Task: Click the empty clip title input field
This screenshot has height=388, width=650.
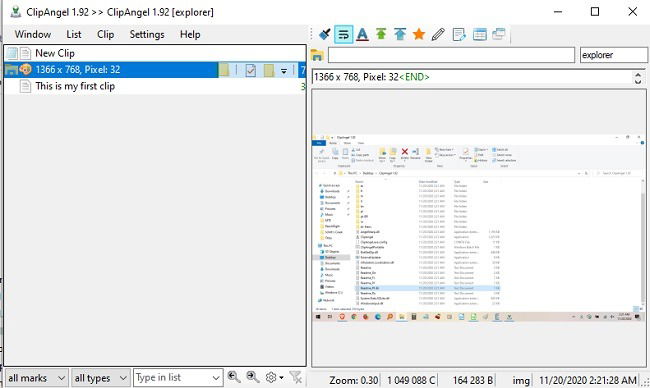Action: [451, 55]
